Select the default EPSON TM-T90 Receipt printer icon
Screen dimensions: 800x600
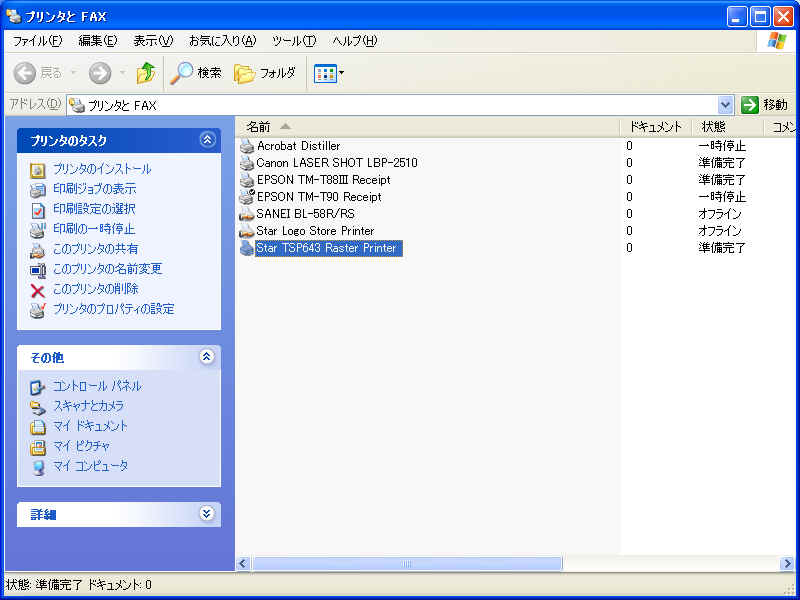[x=247, y=197]
